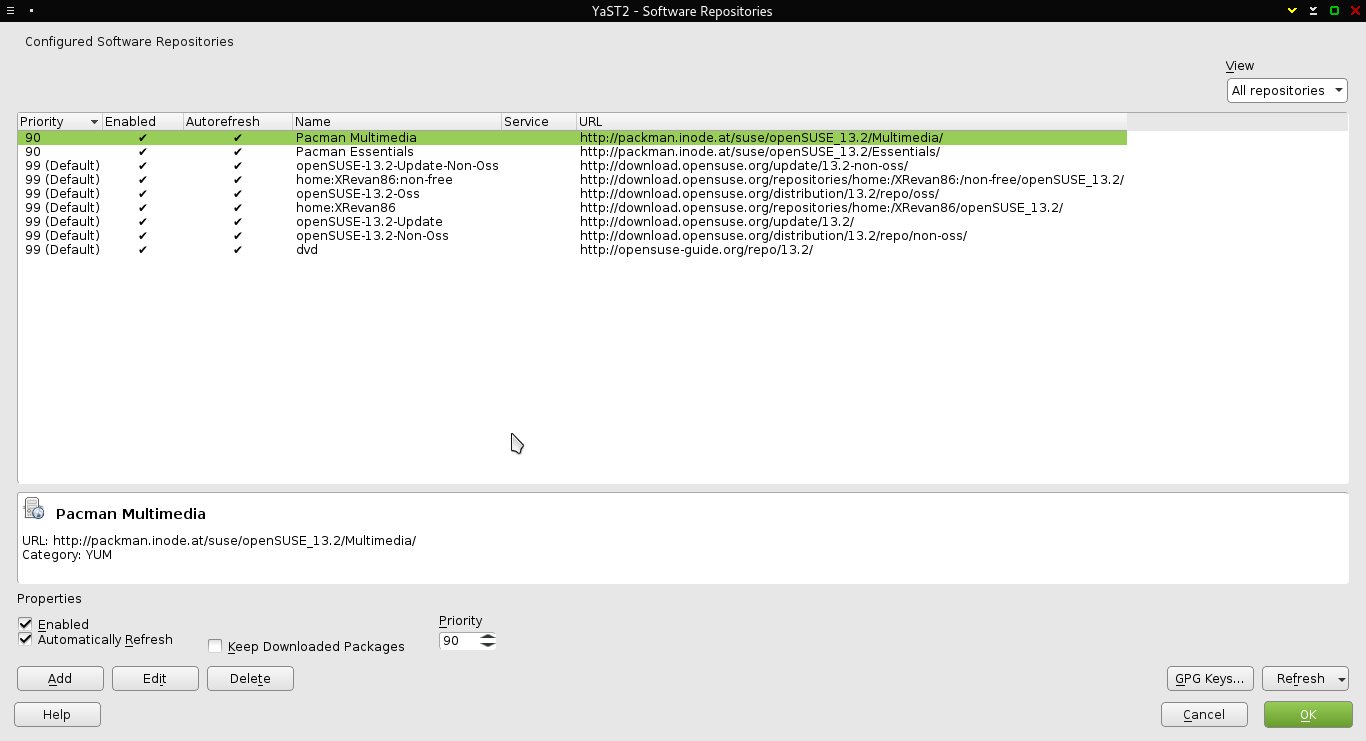
Task: Click the packman.inode.at Essentials URL cell
Action: [x=760, y=151]
